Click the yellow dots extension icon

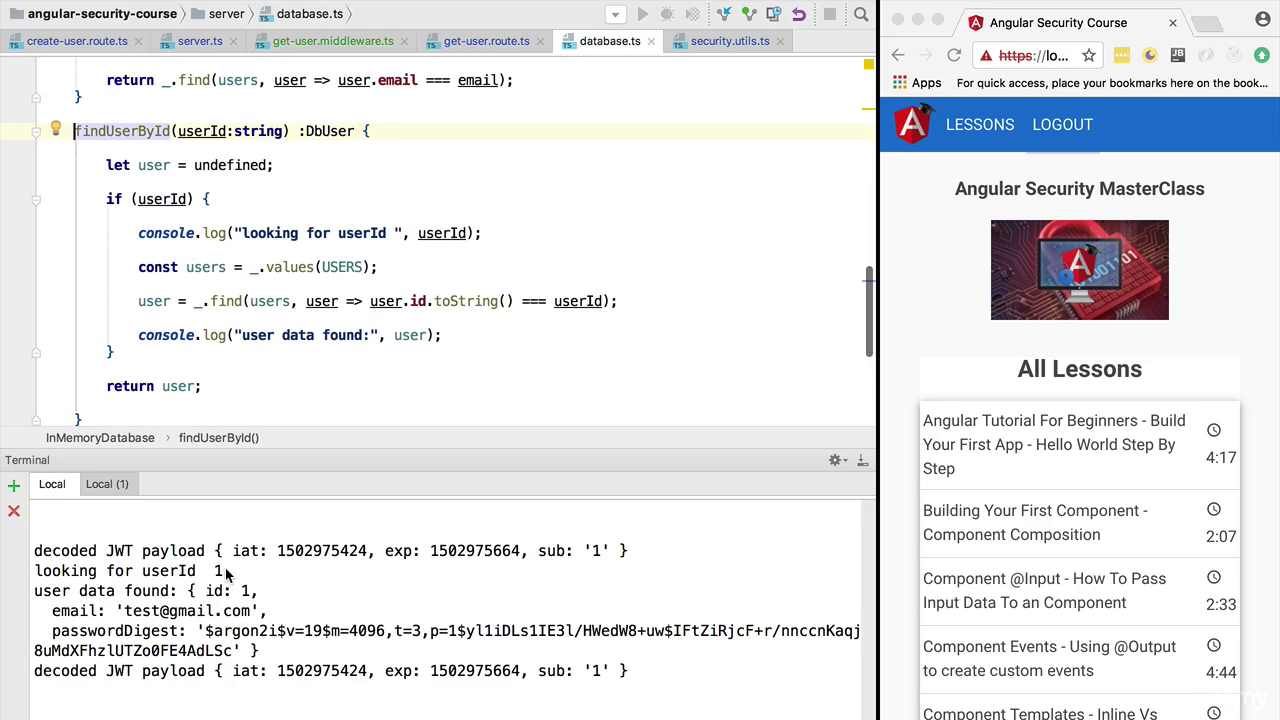1122,56
